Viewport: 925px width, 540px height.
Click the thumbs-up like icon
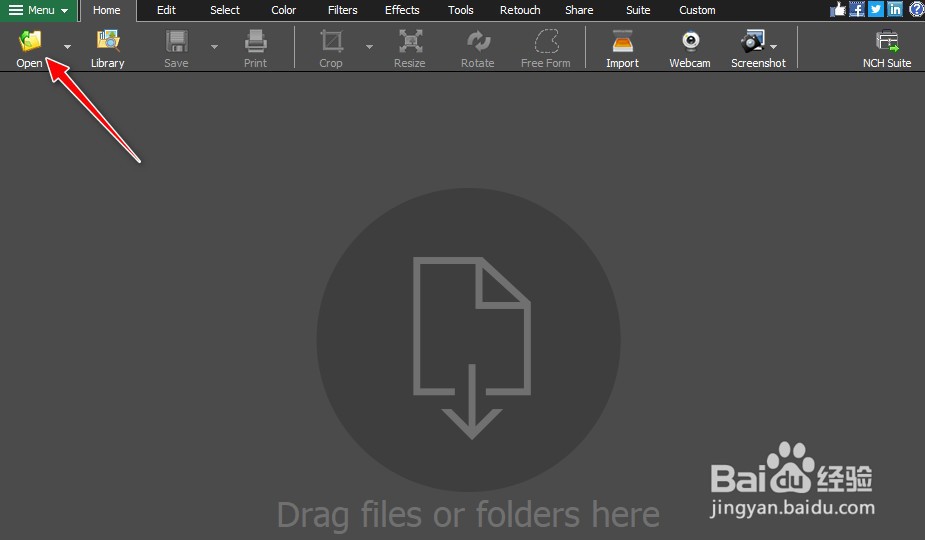click(838, 9)
